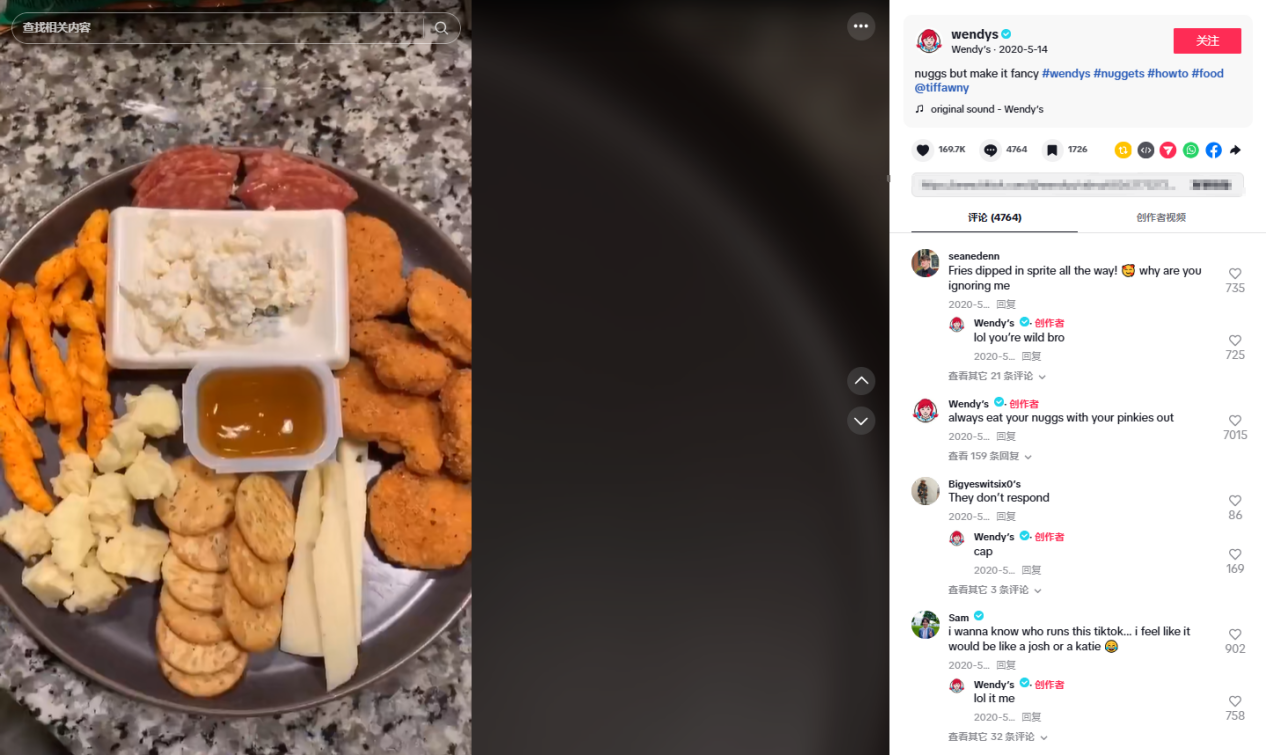
Task: Select the 评论 (4764) tab
Action: pos(994,217)
